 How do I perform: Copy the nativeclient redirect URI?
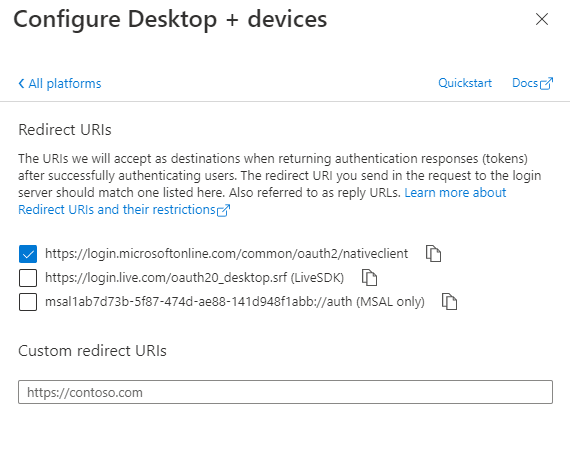coord(433,253)
